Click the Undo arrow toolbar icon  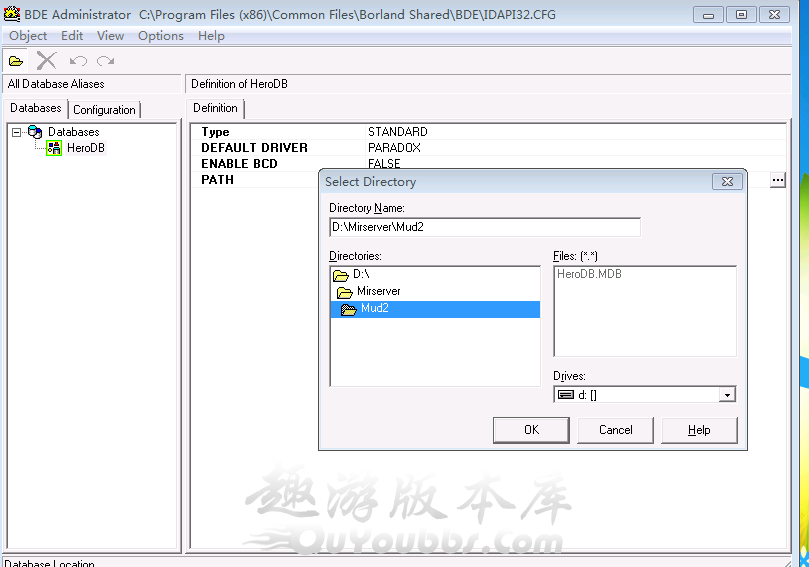pos(78,61)
